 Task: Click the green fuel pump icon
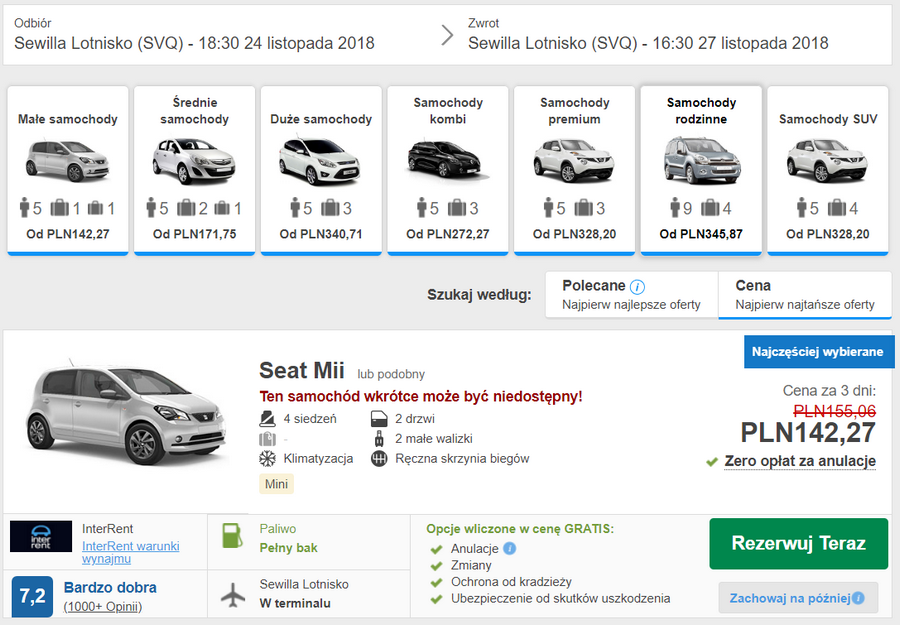pyautogui.click(x=232, y=535)
